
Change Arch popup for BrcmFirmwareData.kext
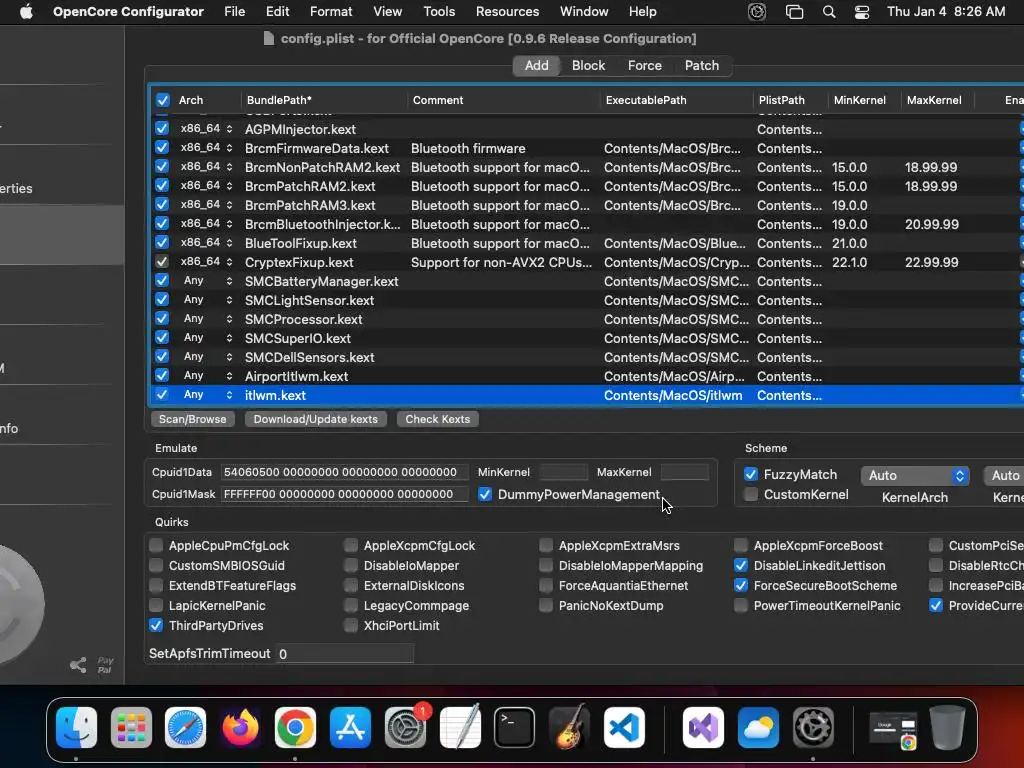206,148
